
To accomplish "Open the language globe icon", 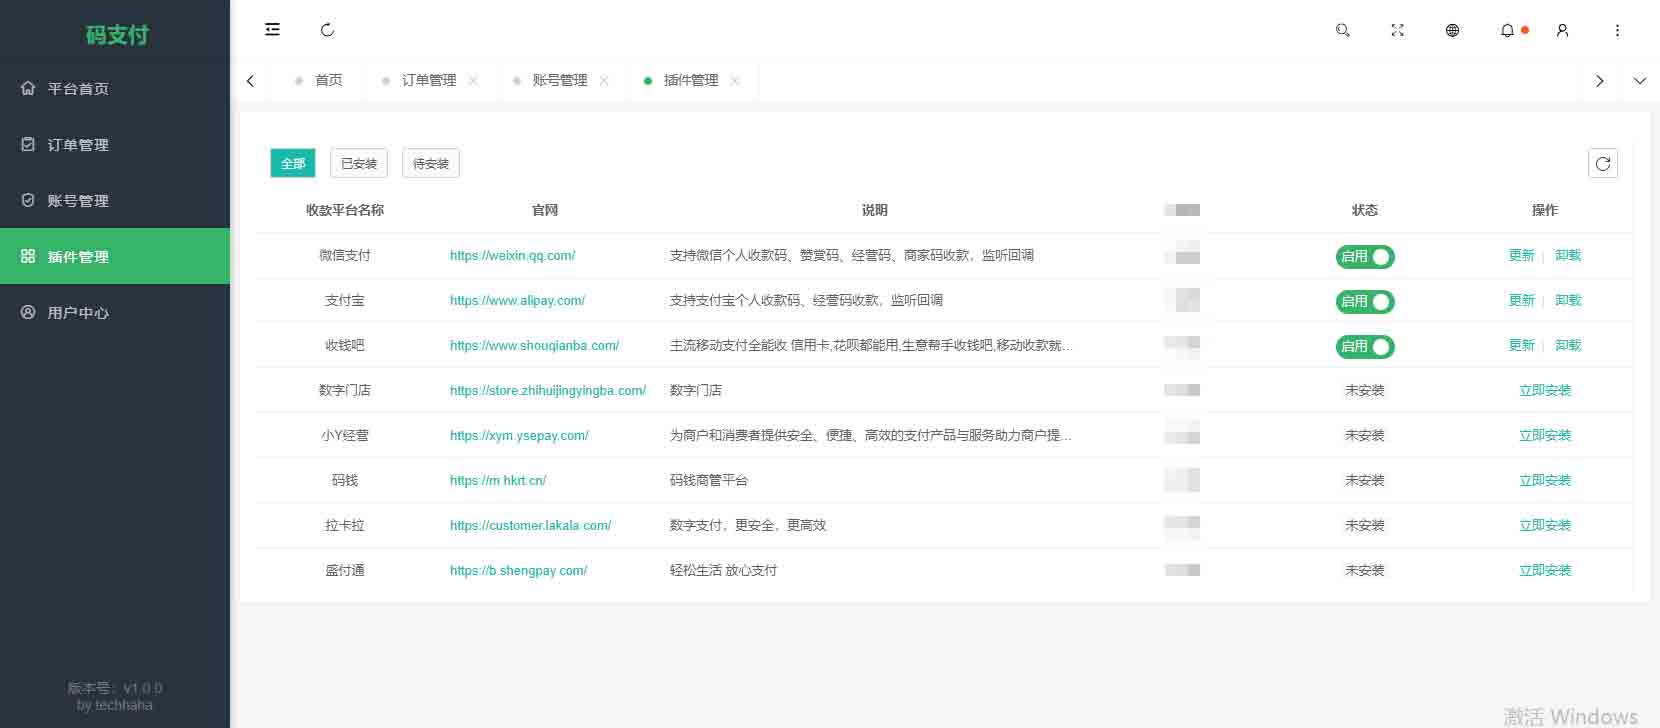I will 1452,30.
